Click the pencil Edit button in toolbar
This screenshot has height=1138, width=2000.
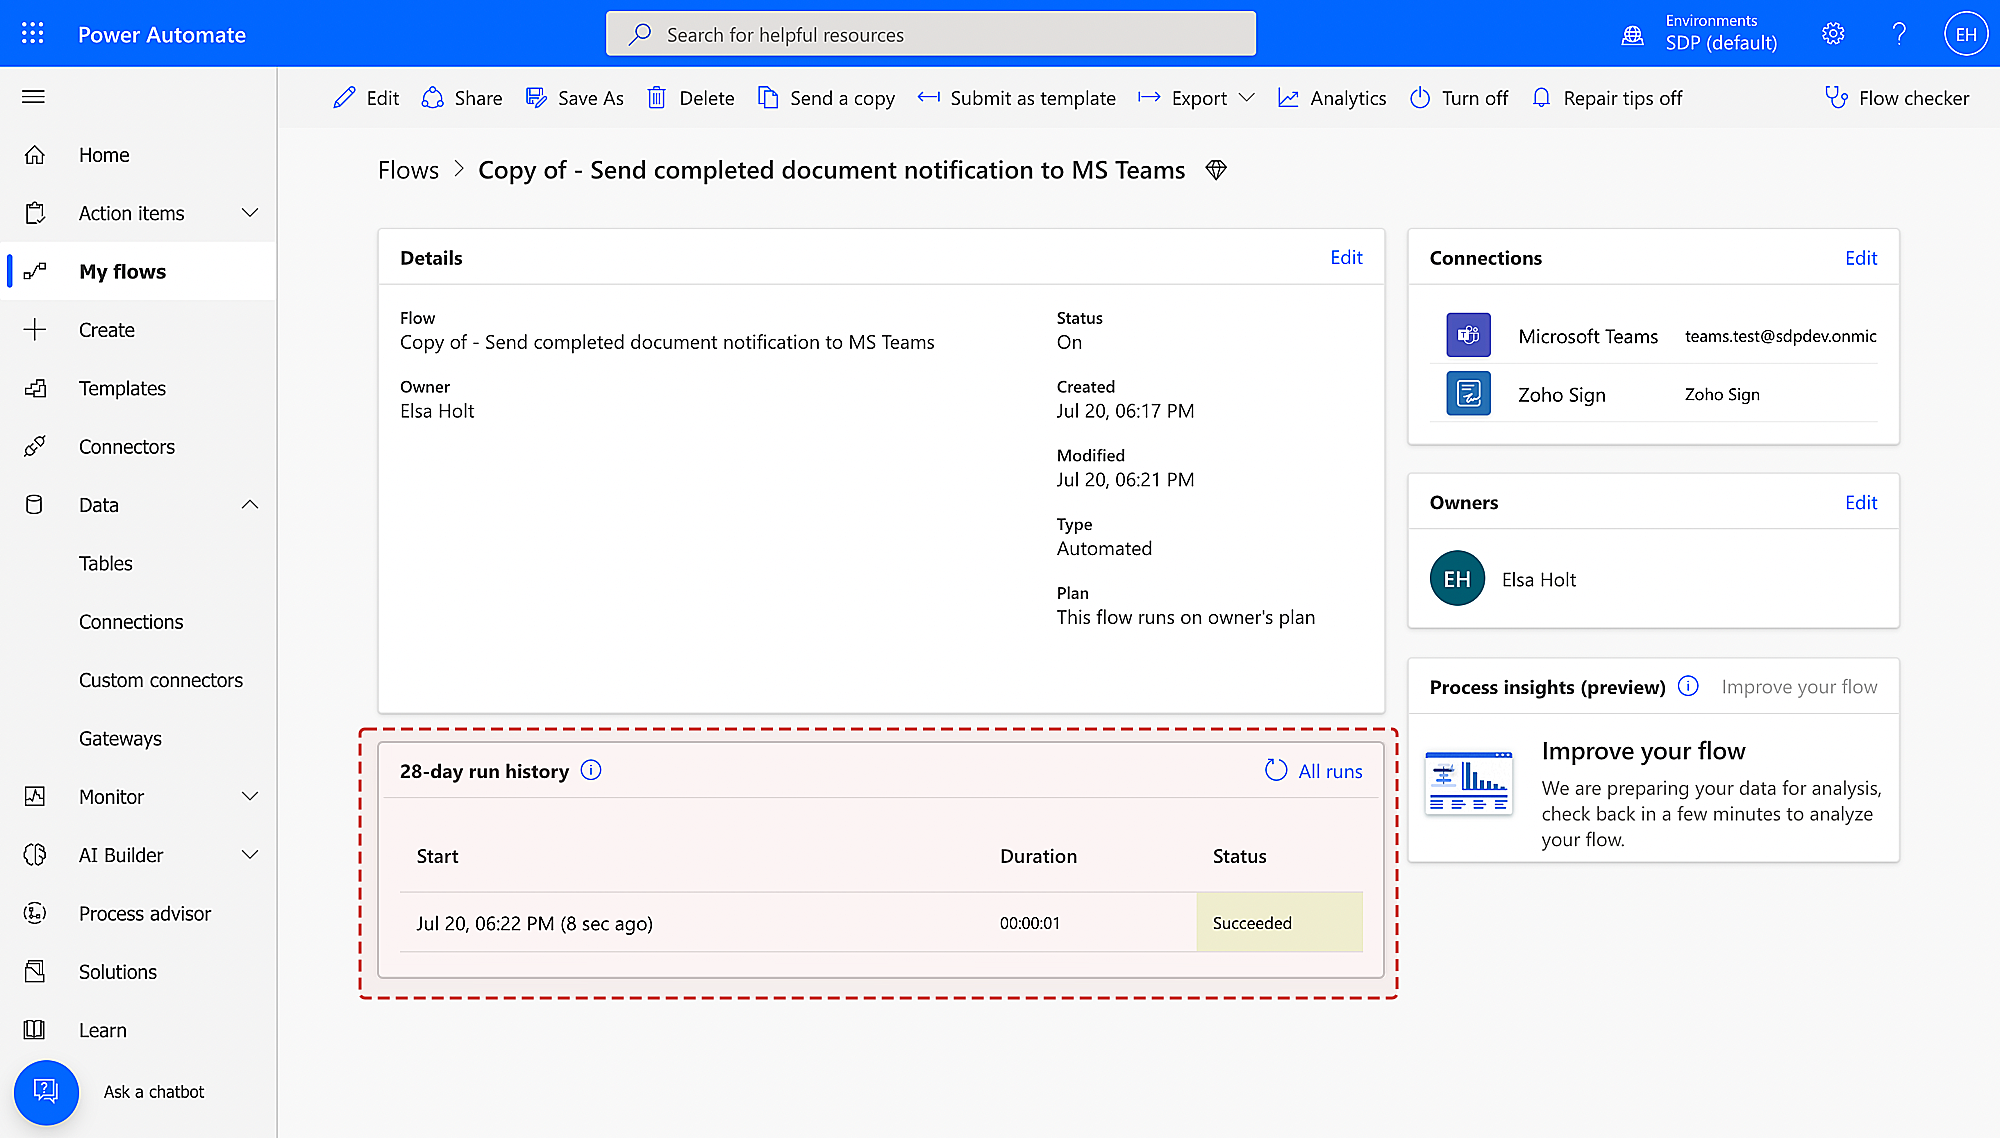pos(366,98)
